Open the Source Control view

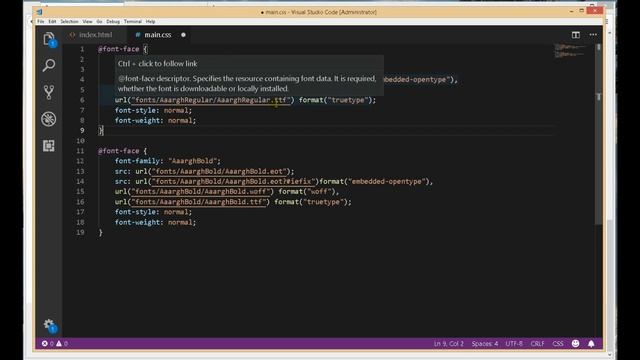(49, 92)
